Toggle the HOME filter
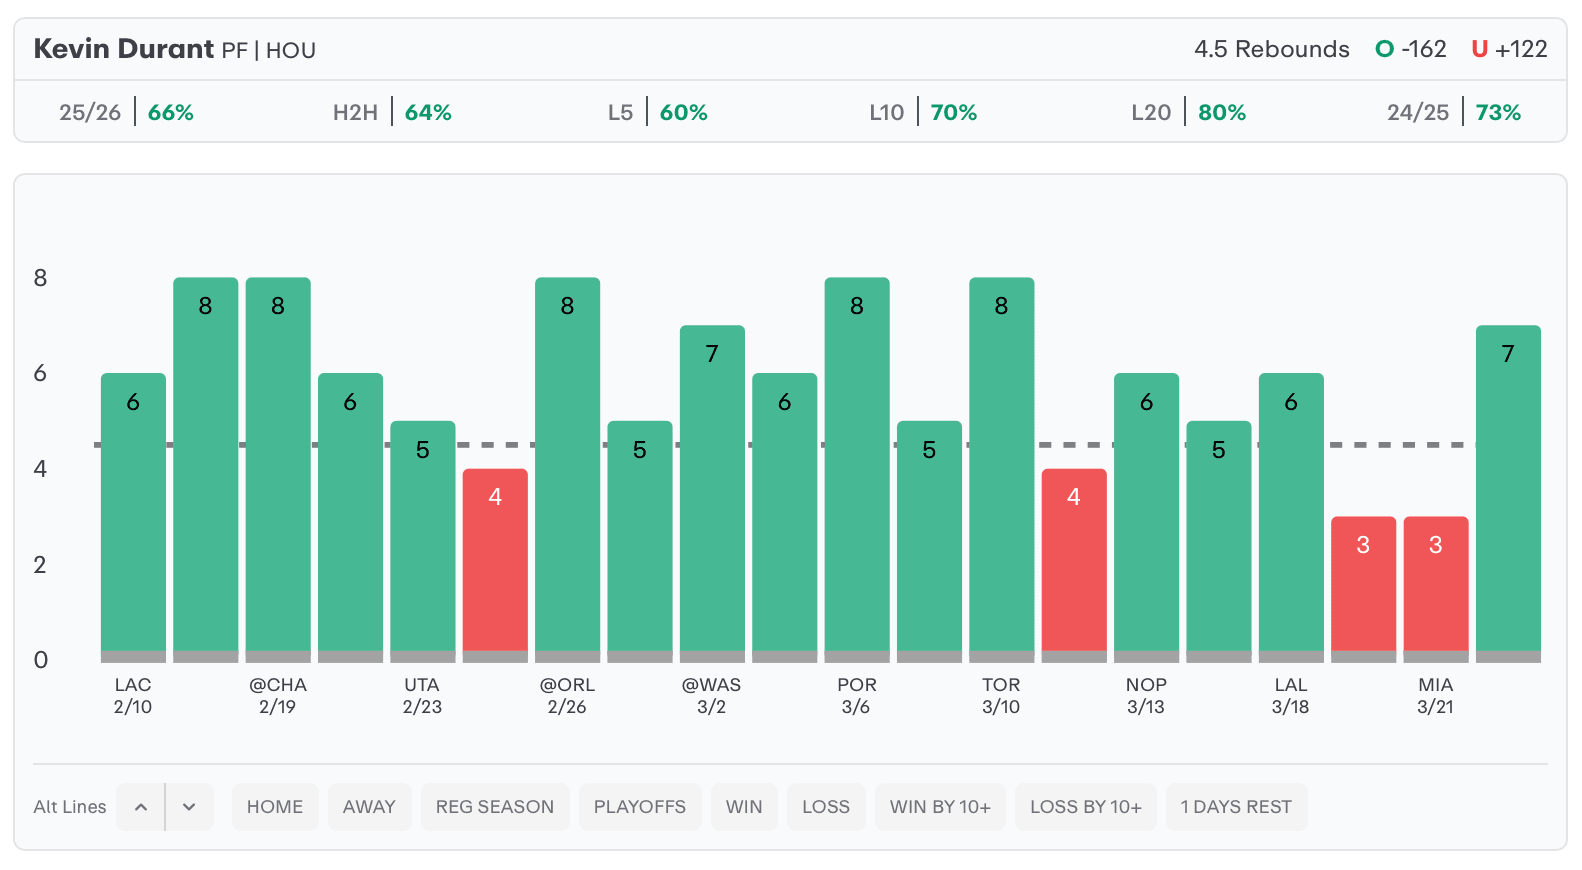 coord(275,807)
